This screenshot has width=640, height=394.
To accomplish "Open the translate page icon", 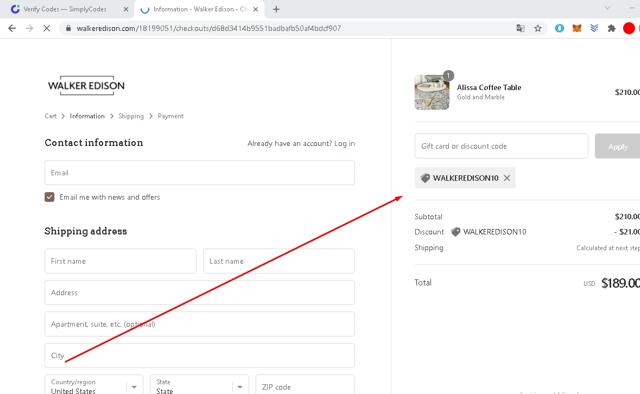I will [x=520, y=28].
